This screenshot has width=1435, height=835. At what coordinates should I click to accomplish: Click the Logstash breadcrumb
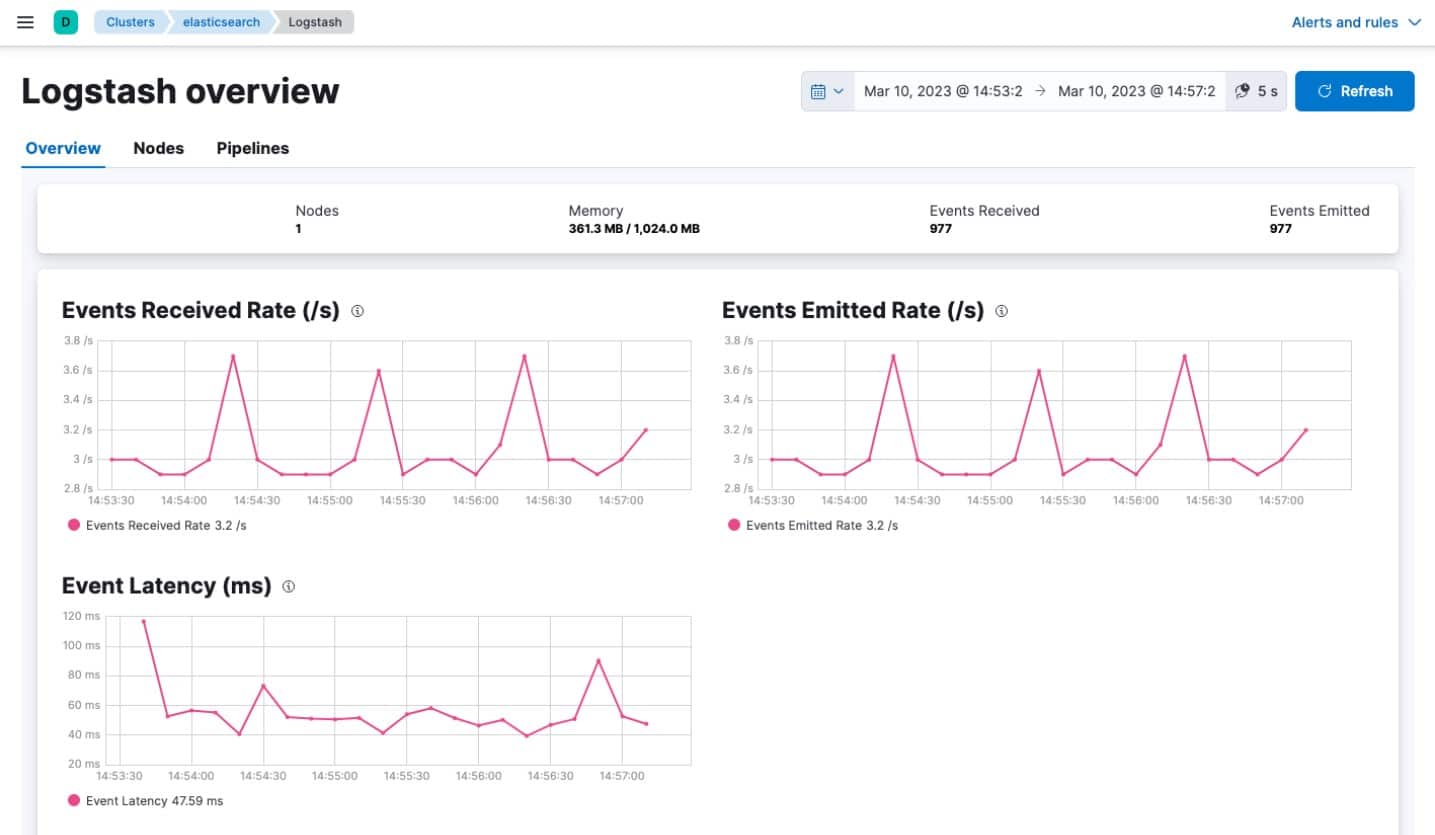[x=315, y=22]
